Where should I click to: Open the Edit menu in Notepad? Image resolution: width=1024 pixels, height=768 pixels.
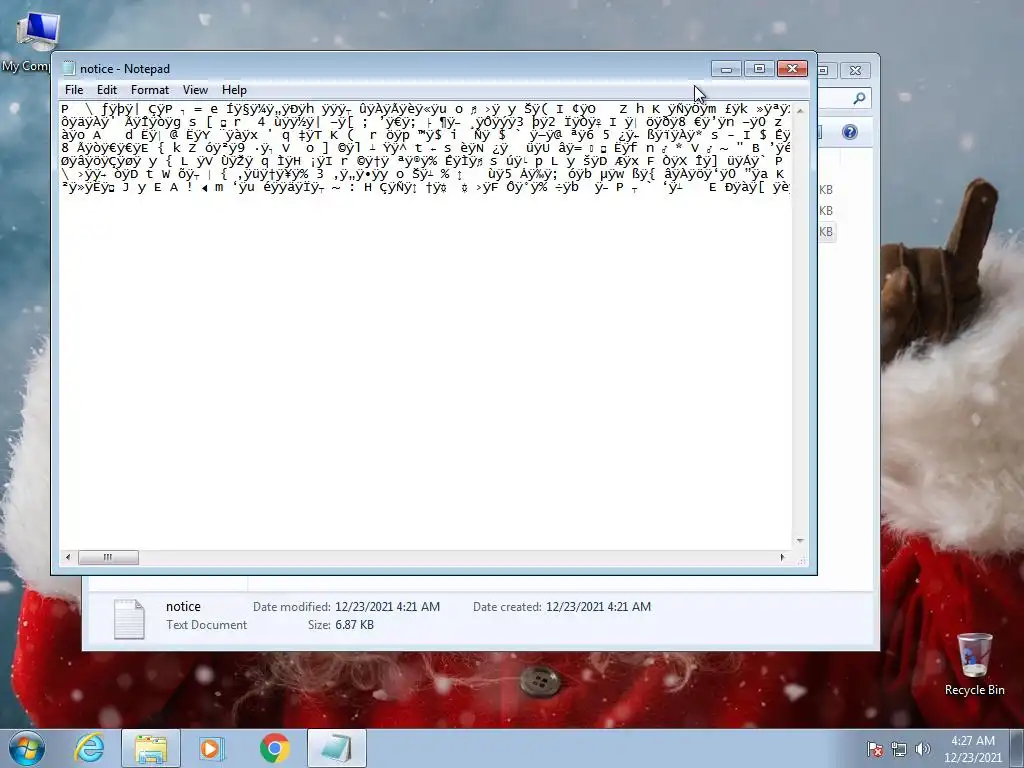pos(106,90)
